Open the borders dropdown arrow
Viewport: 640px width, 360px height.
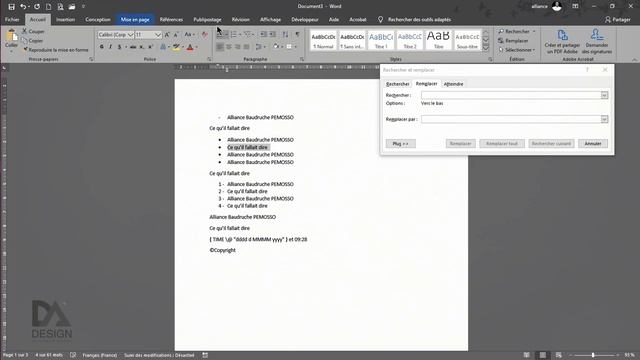tap(296, 47)
